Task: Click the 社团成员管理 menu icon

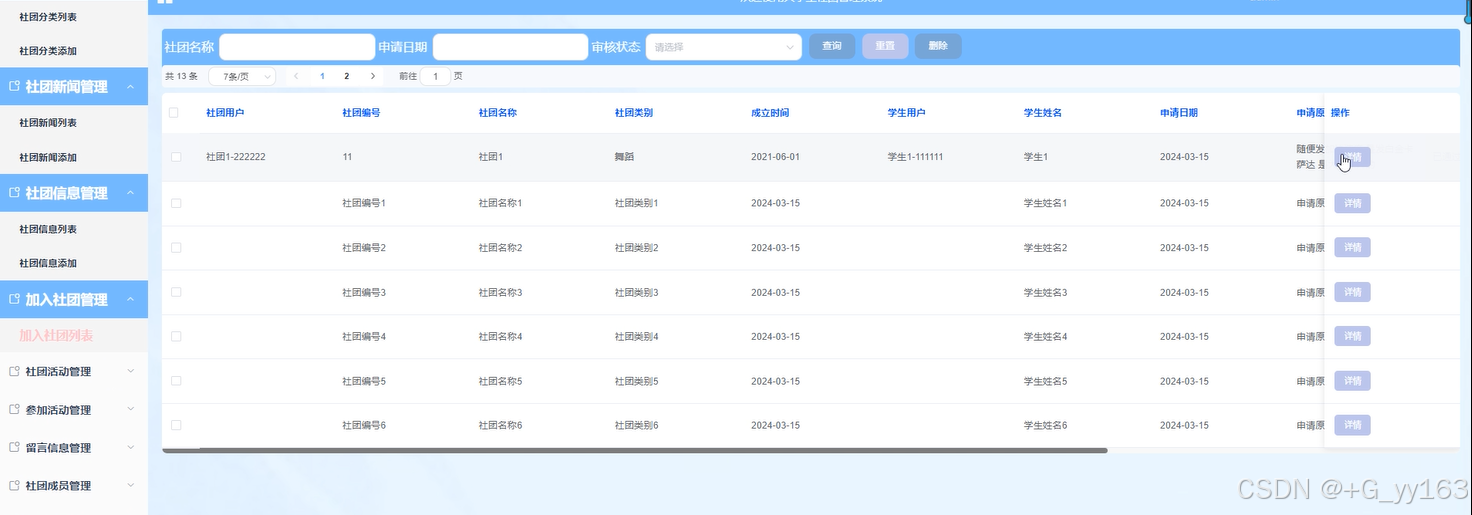Action: coord(14,485)
